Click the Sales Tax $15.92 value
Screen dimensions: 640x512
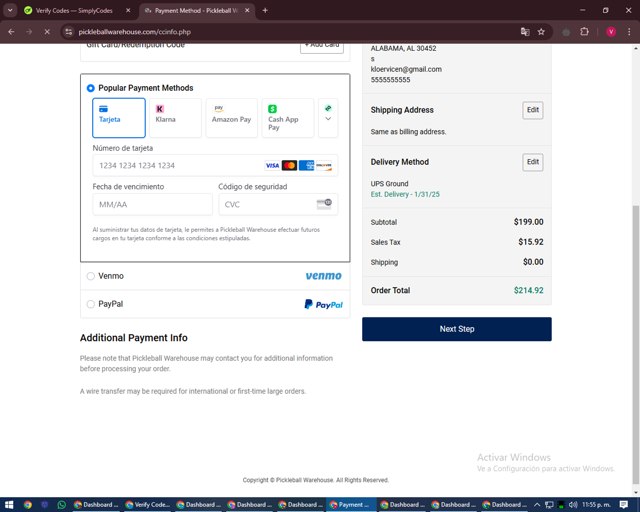531,242
